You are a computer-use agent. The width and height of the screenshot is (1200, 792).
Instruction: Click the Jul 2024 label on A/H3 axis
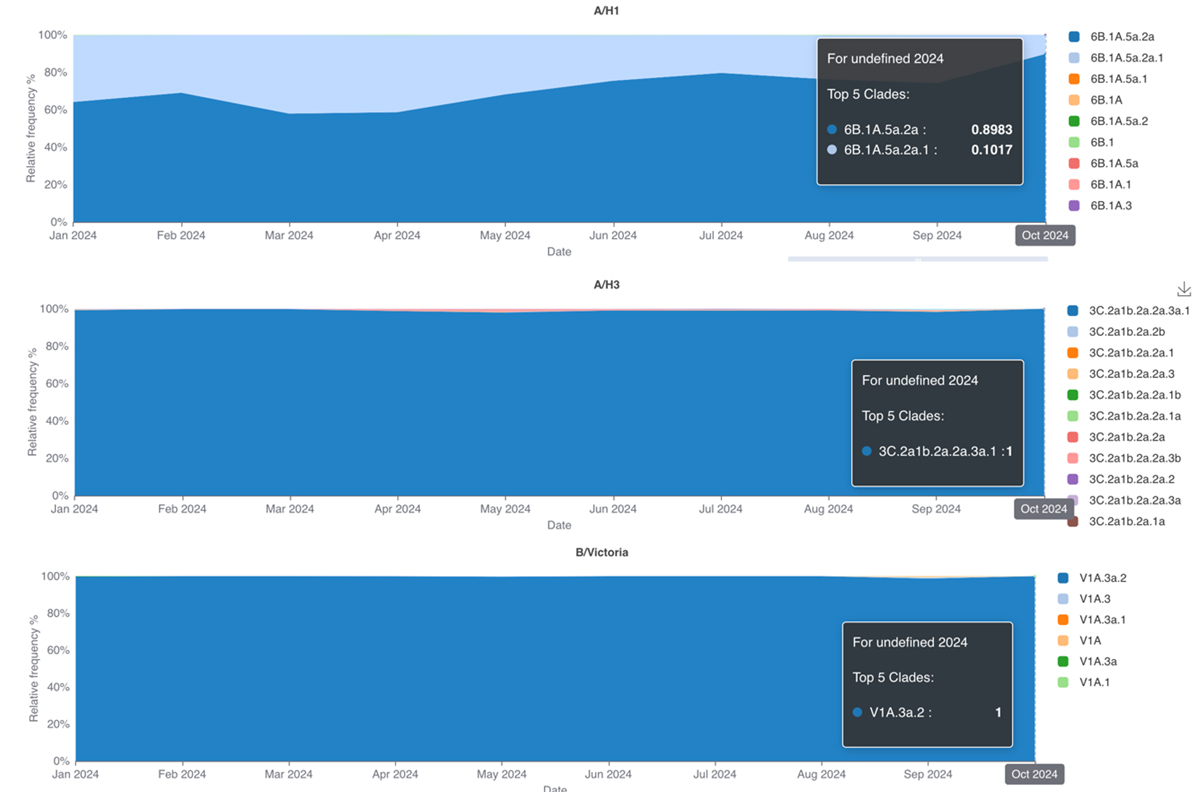pyautogui.click(x=720, y=509)
